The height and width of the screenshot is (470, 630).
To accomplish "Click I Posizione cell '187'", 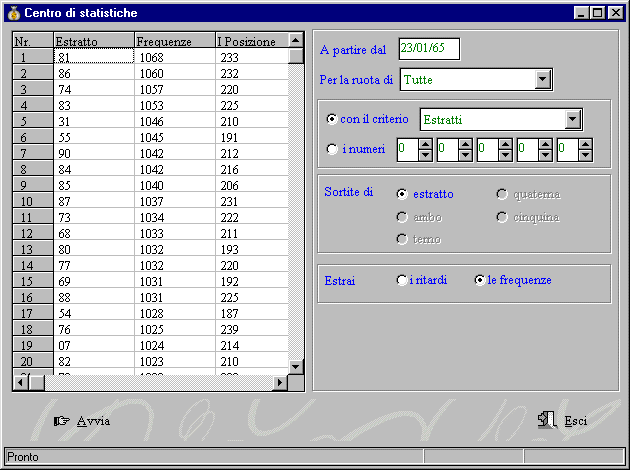I will (x=252, y=313).
